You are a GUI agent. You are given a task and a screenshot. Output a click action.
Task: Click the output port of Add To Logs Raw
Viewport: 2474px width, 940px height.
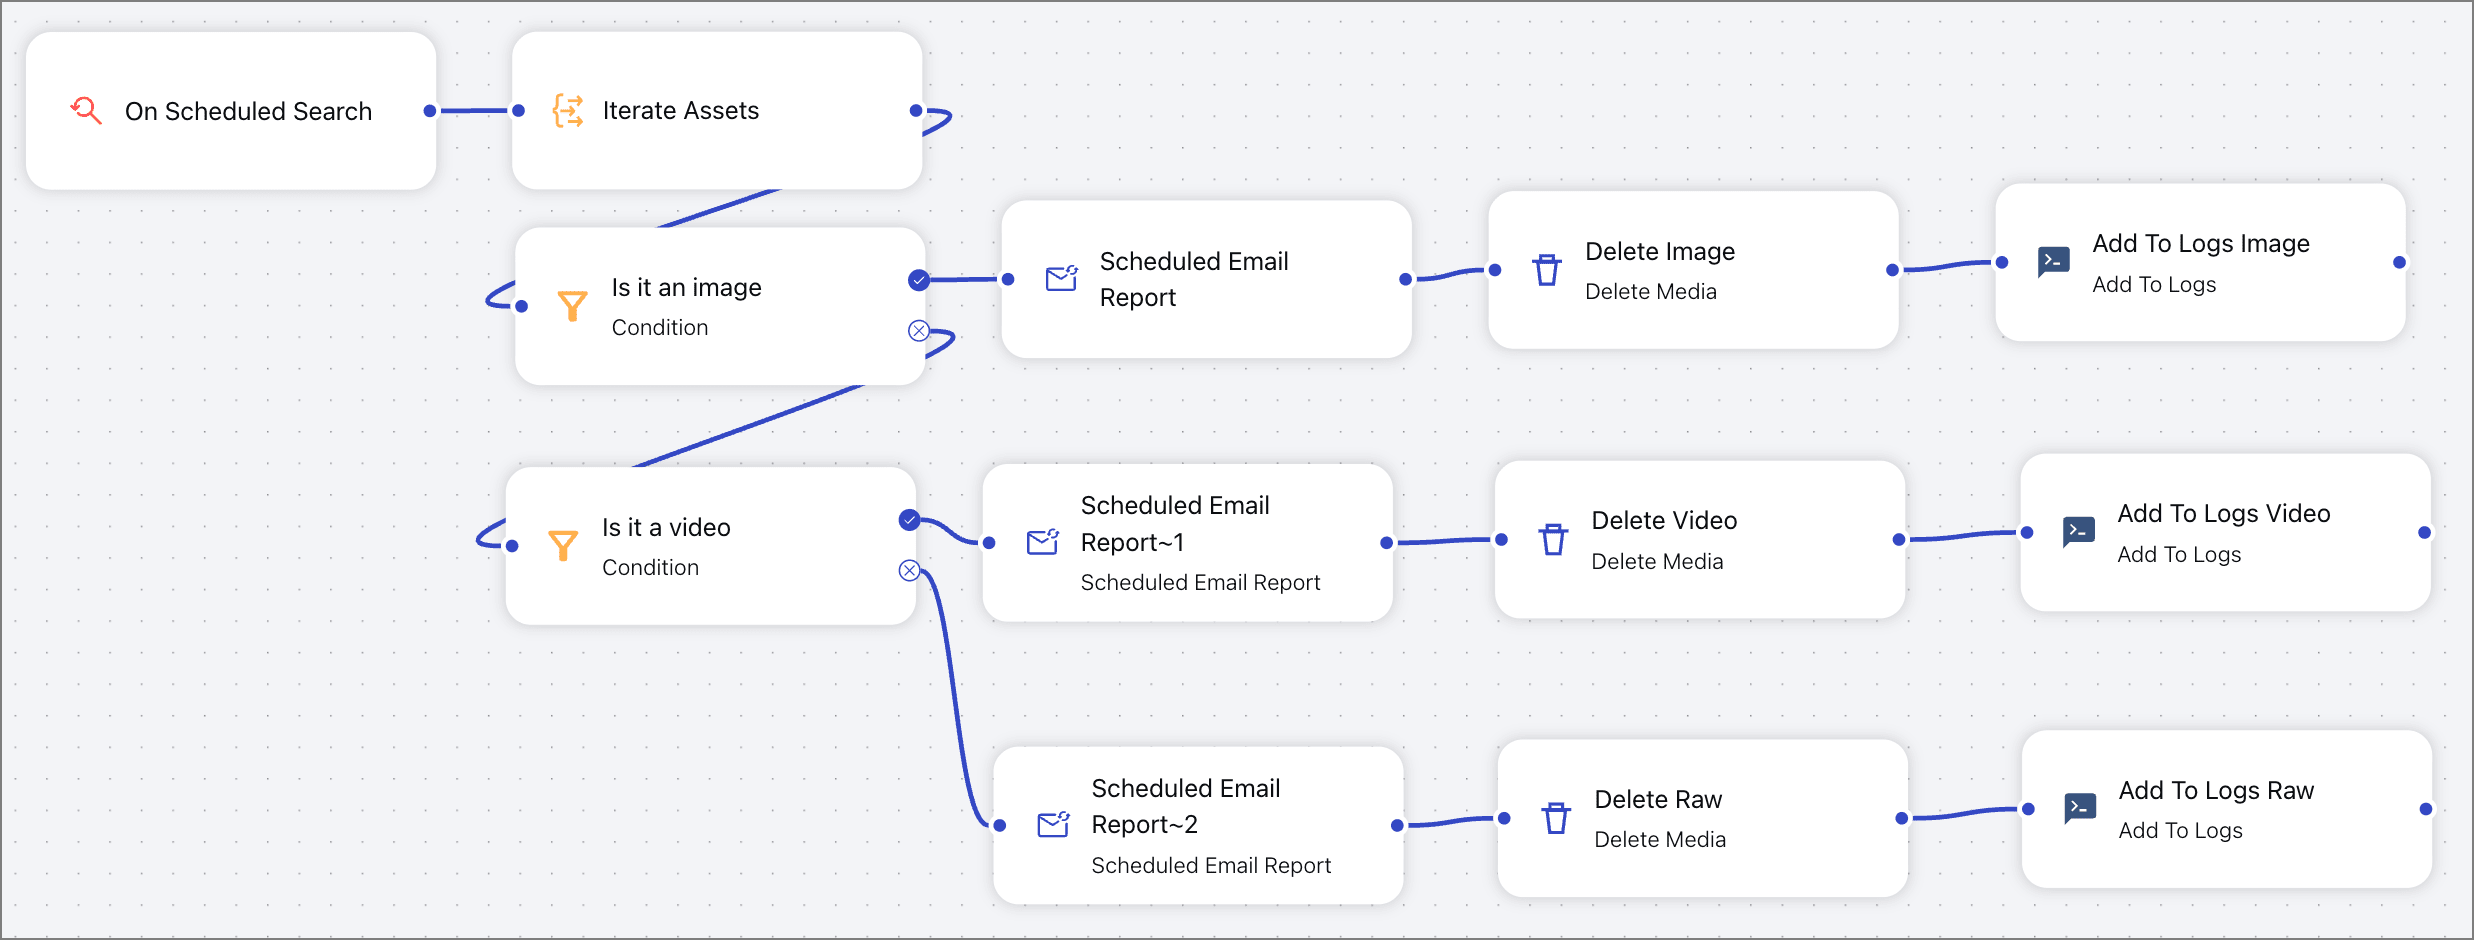pyautogui.click(x=2425, y=809)
